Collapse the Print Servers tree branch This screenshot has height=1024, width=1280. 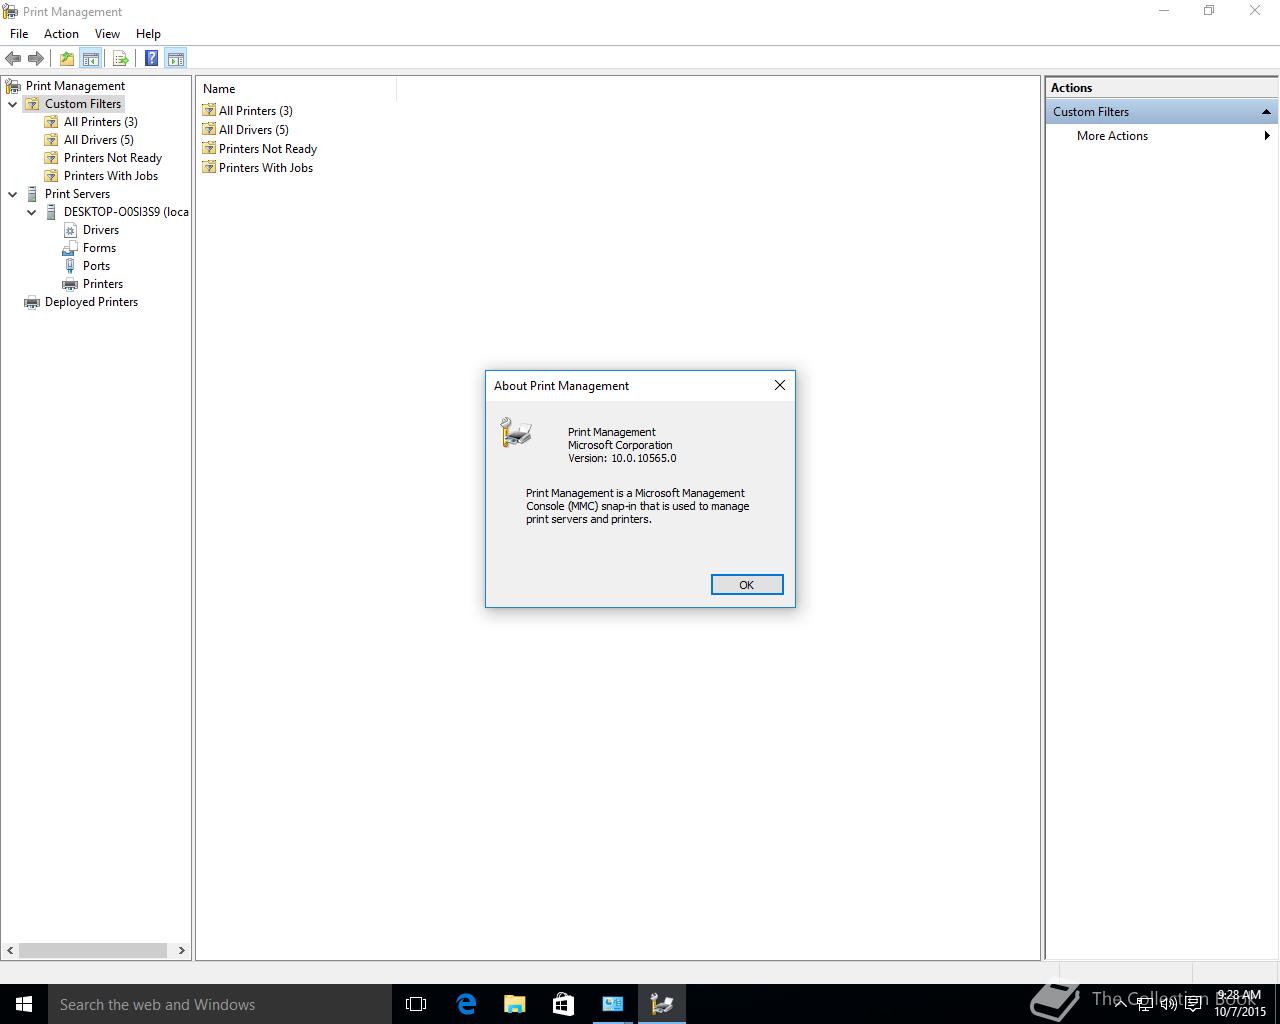[x=13, y=194]
